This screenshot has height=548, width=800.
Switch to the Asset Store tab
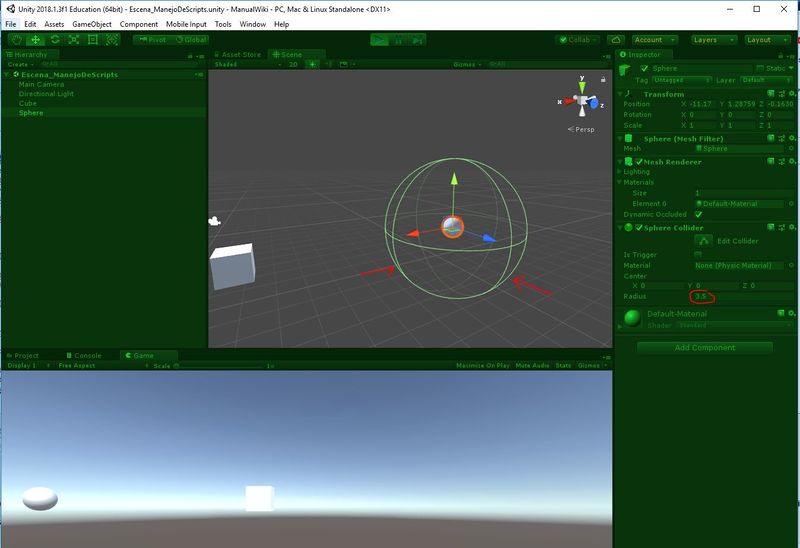click(237, 55)
